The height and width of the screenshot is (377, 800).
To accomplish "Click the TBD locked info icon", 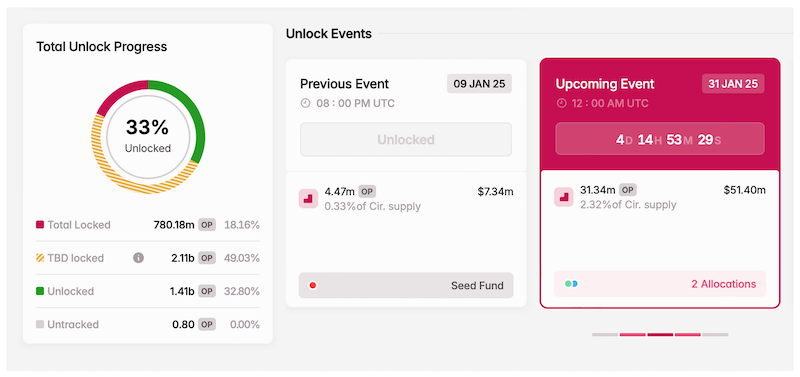I will point(138,258).
